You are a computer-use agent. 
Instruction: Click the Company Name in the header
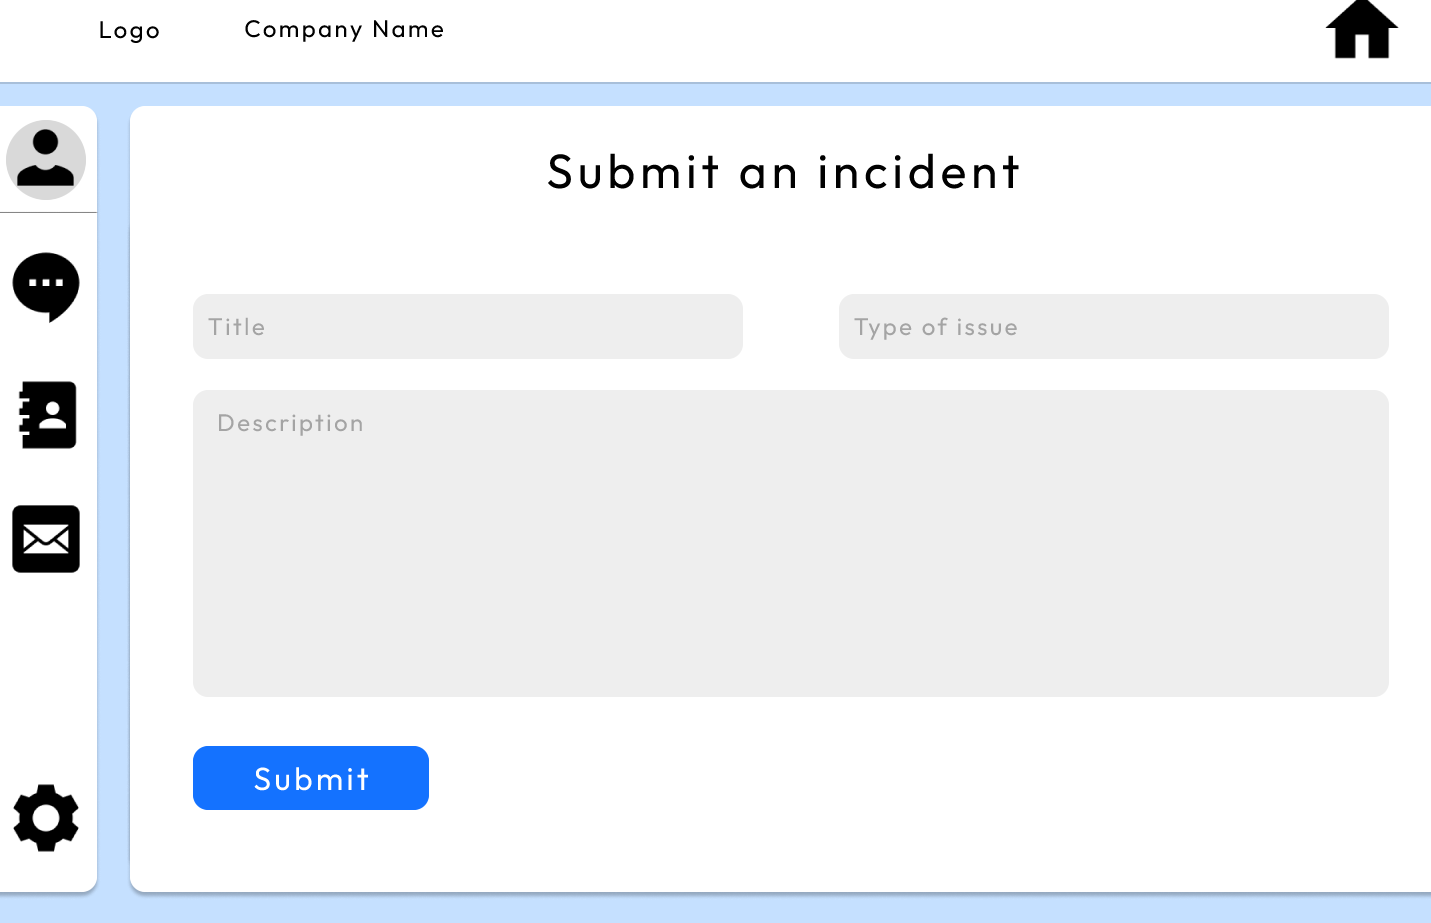pyautogui.click(x=344, y=29)
